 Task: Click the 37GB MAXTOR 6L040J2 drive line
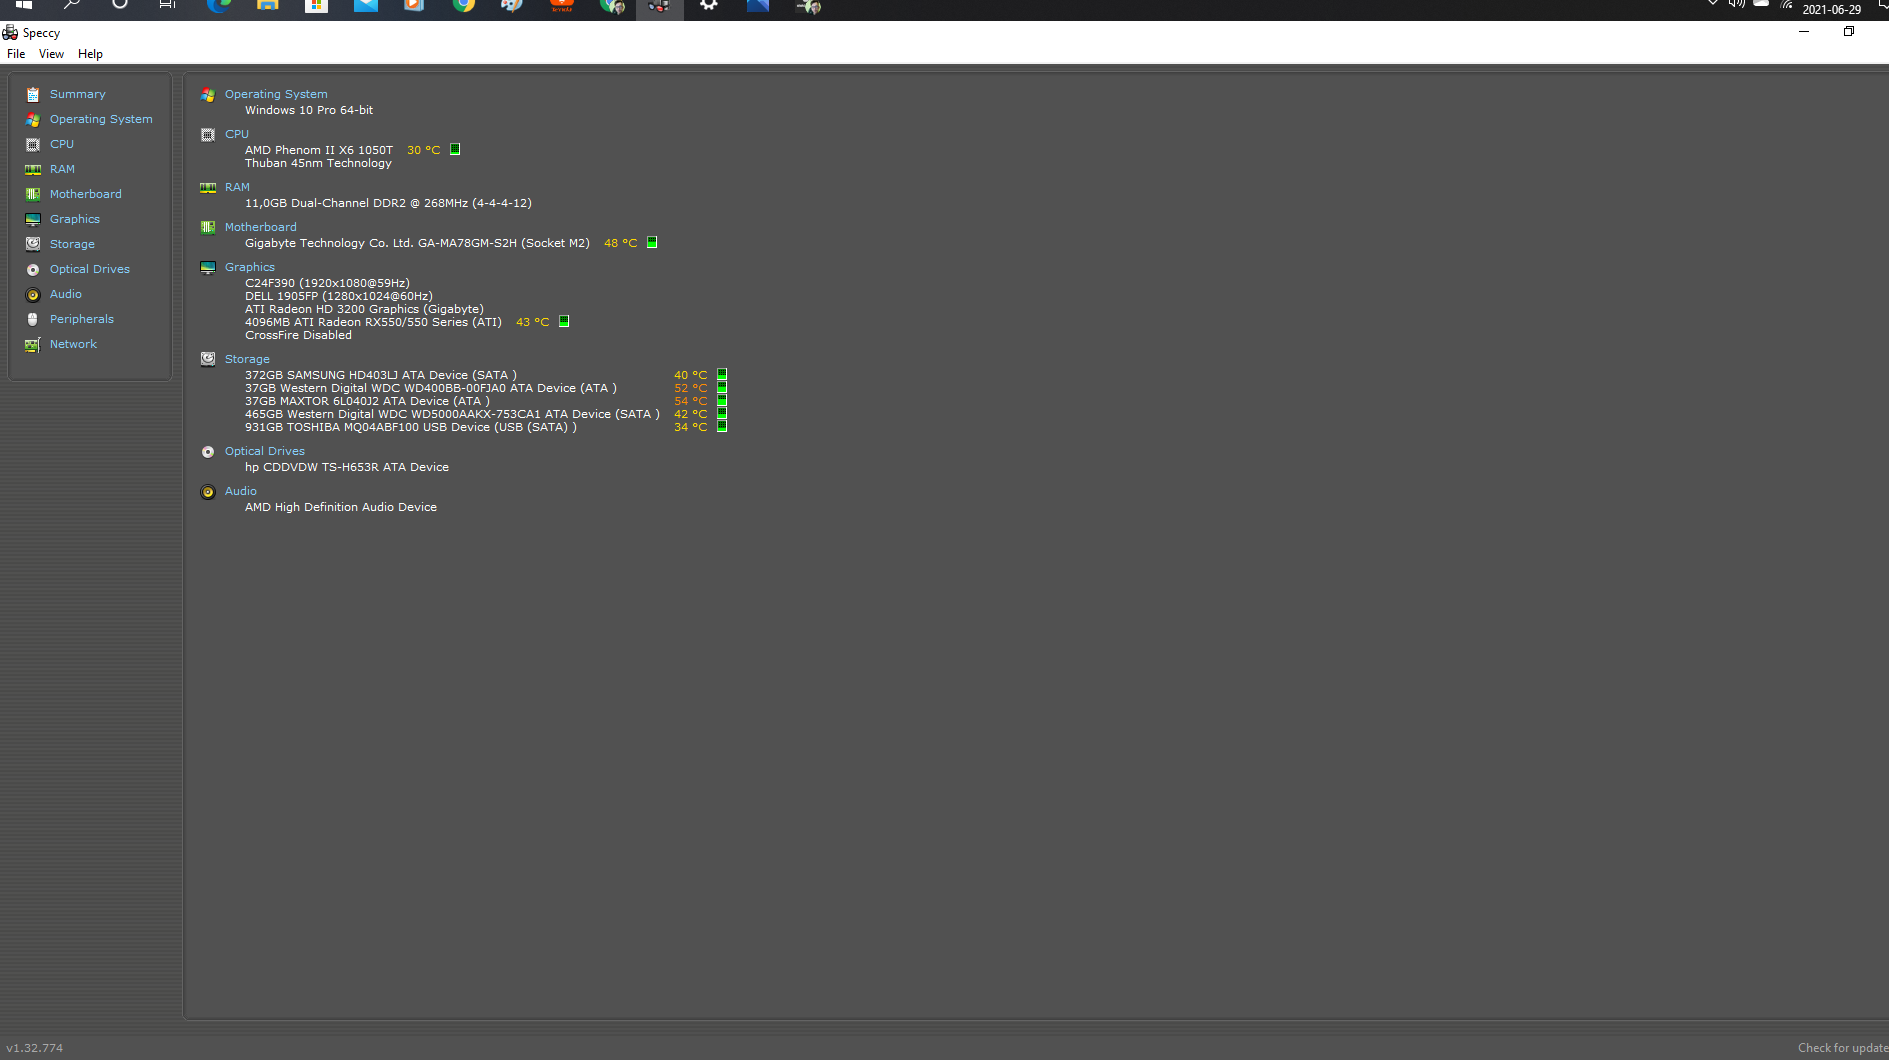coord(367,401)
